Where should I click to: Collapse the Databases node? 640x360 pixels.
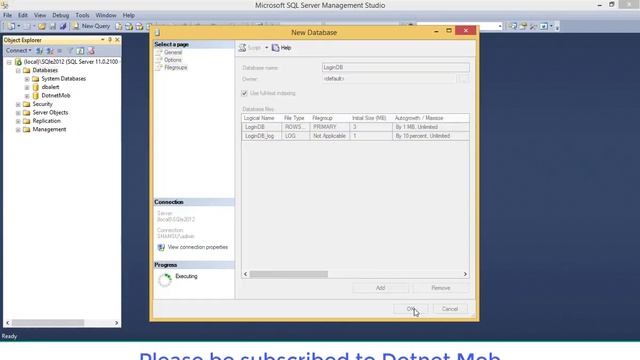tap(18, 71)
